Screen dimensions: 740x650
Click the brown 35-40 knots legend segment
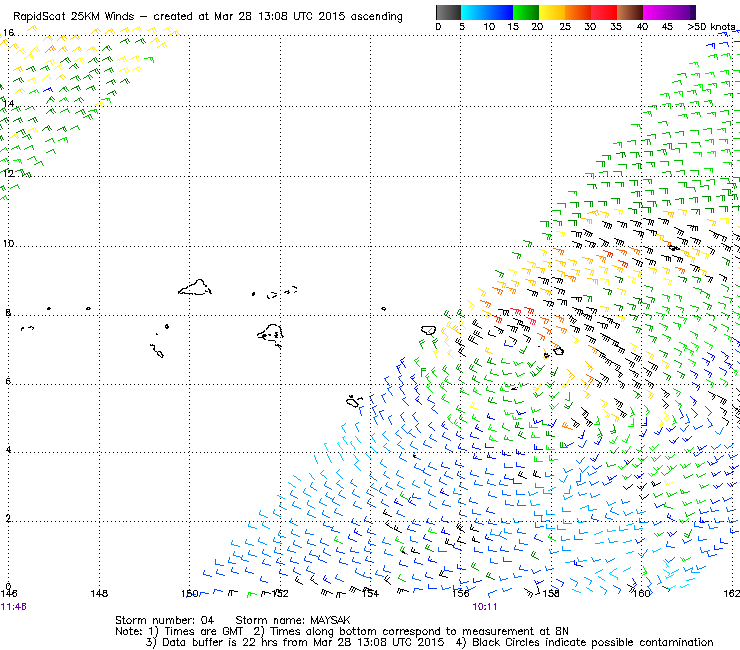click(630, 12)
